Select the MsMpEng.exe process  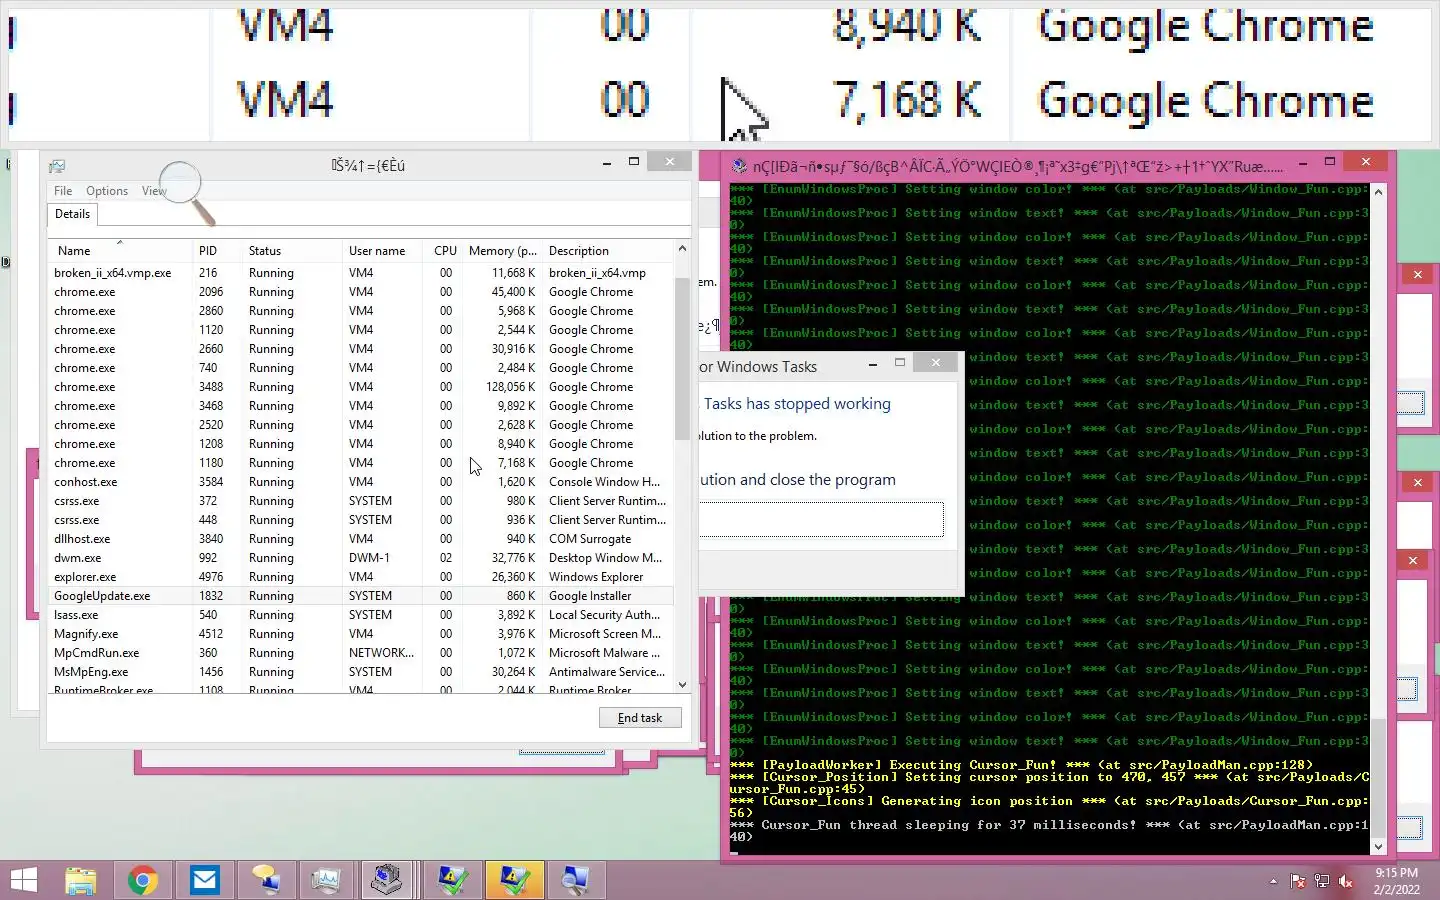click(360, 672)
